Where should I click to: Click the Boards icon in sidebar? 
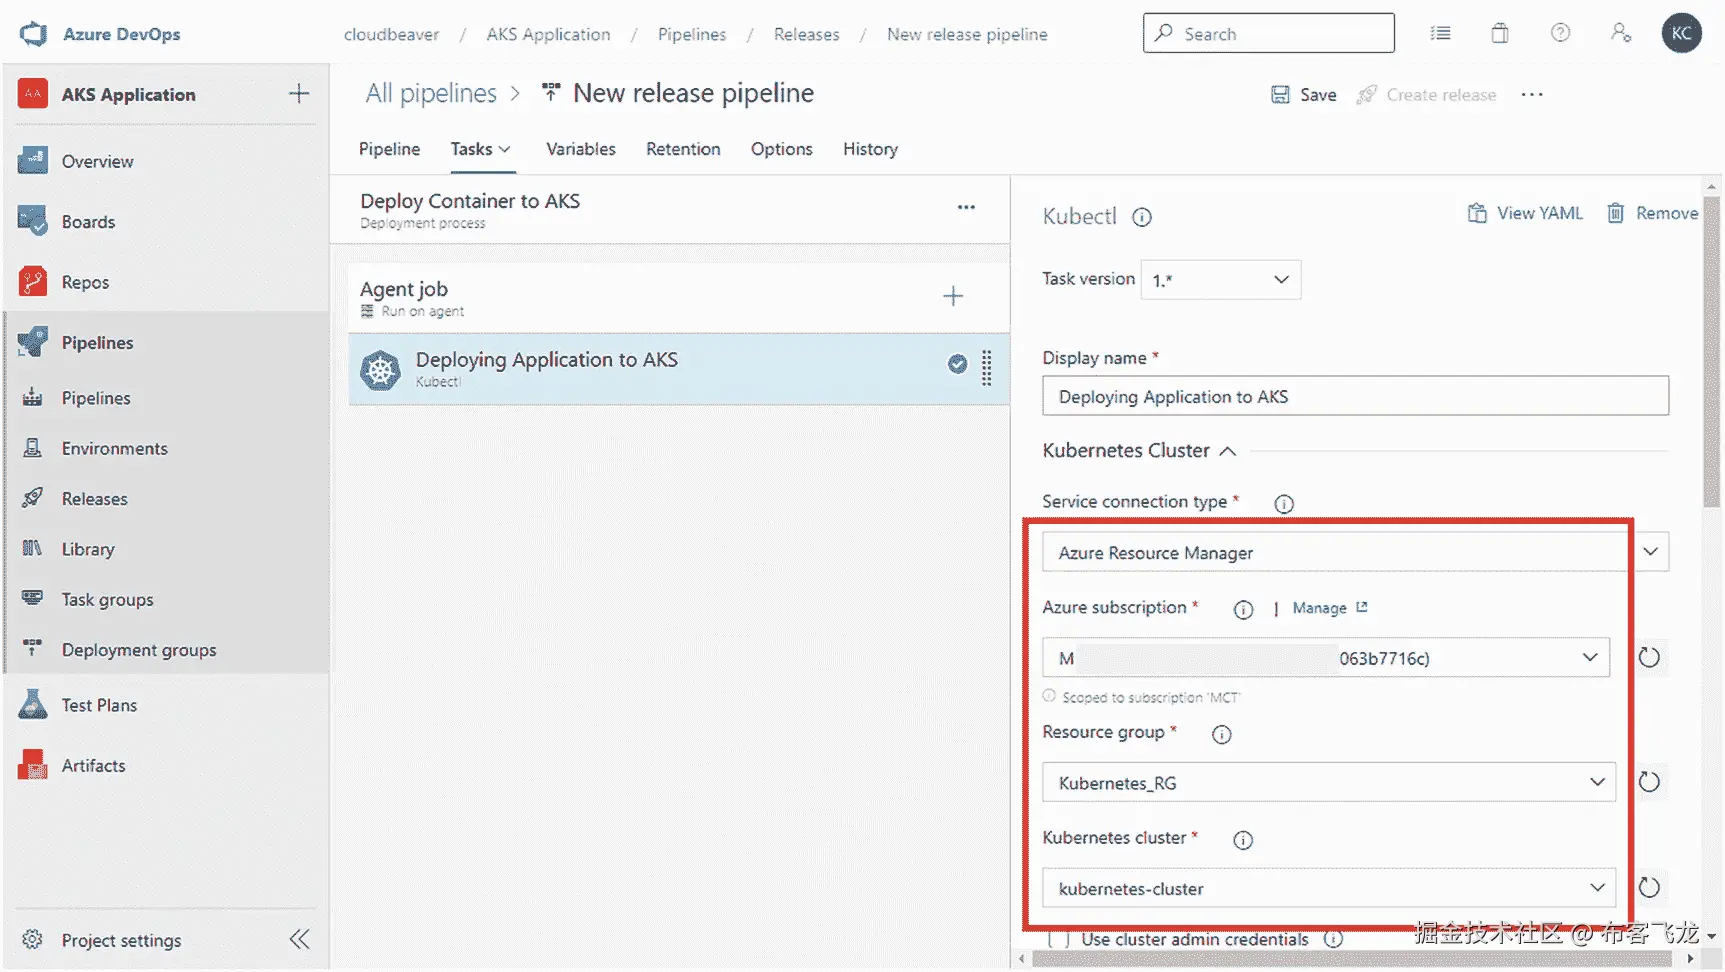[x=33, y=221]
